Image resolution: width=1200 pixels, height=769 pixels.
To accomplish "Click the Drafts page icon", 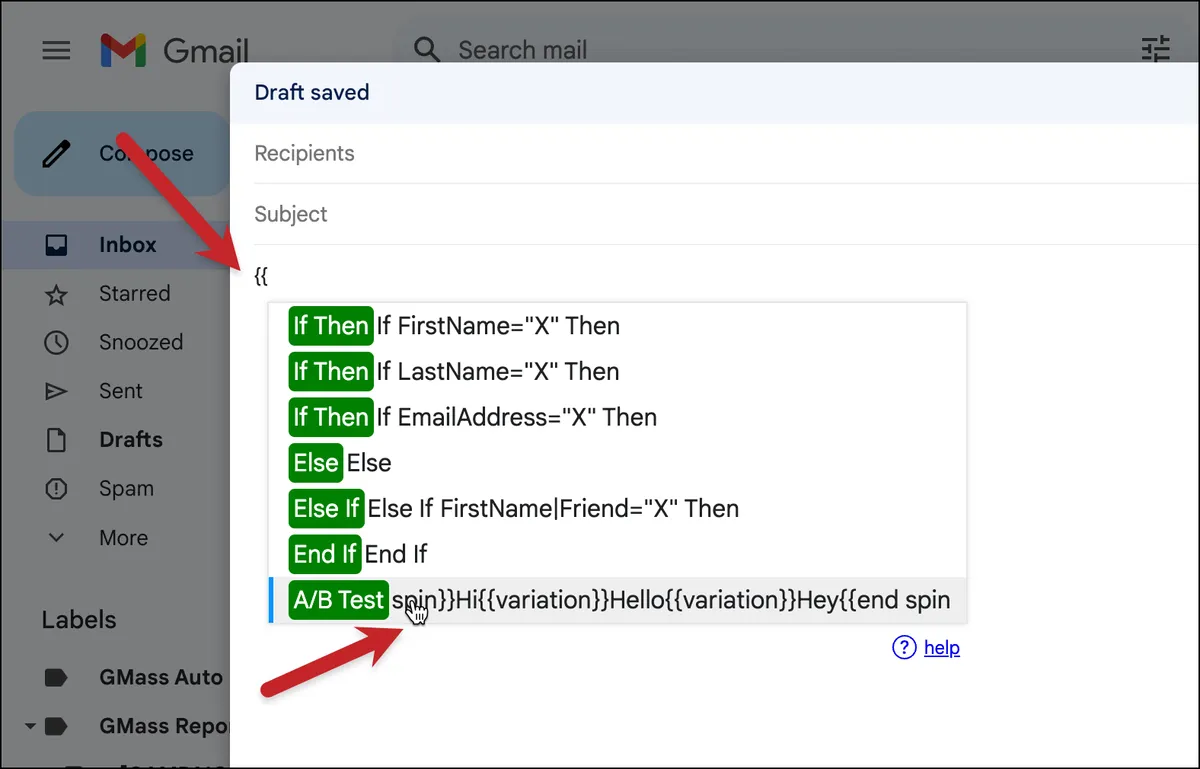I will coord(56,440).
